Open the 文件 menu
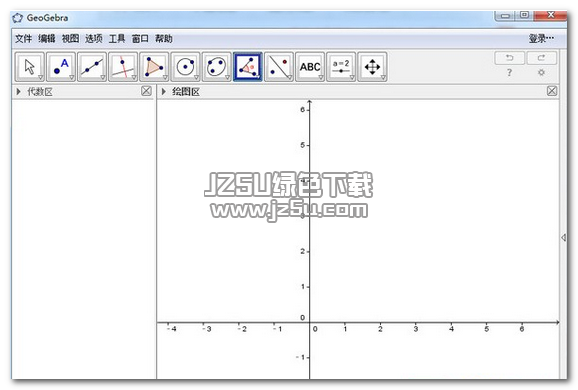Screen dimensions: 578x390 point(23,38)
